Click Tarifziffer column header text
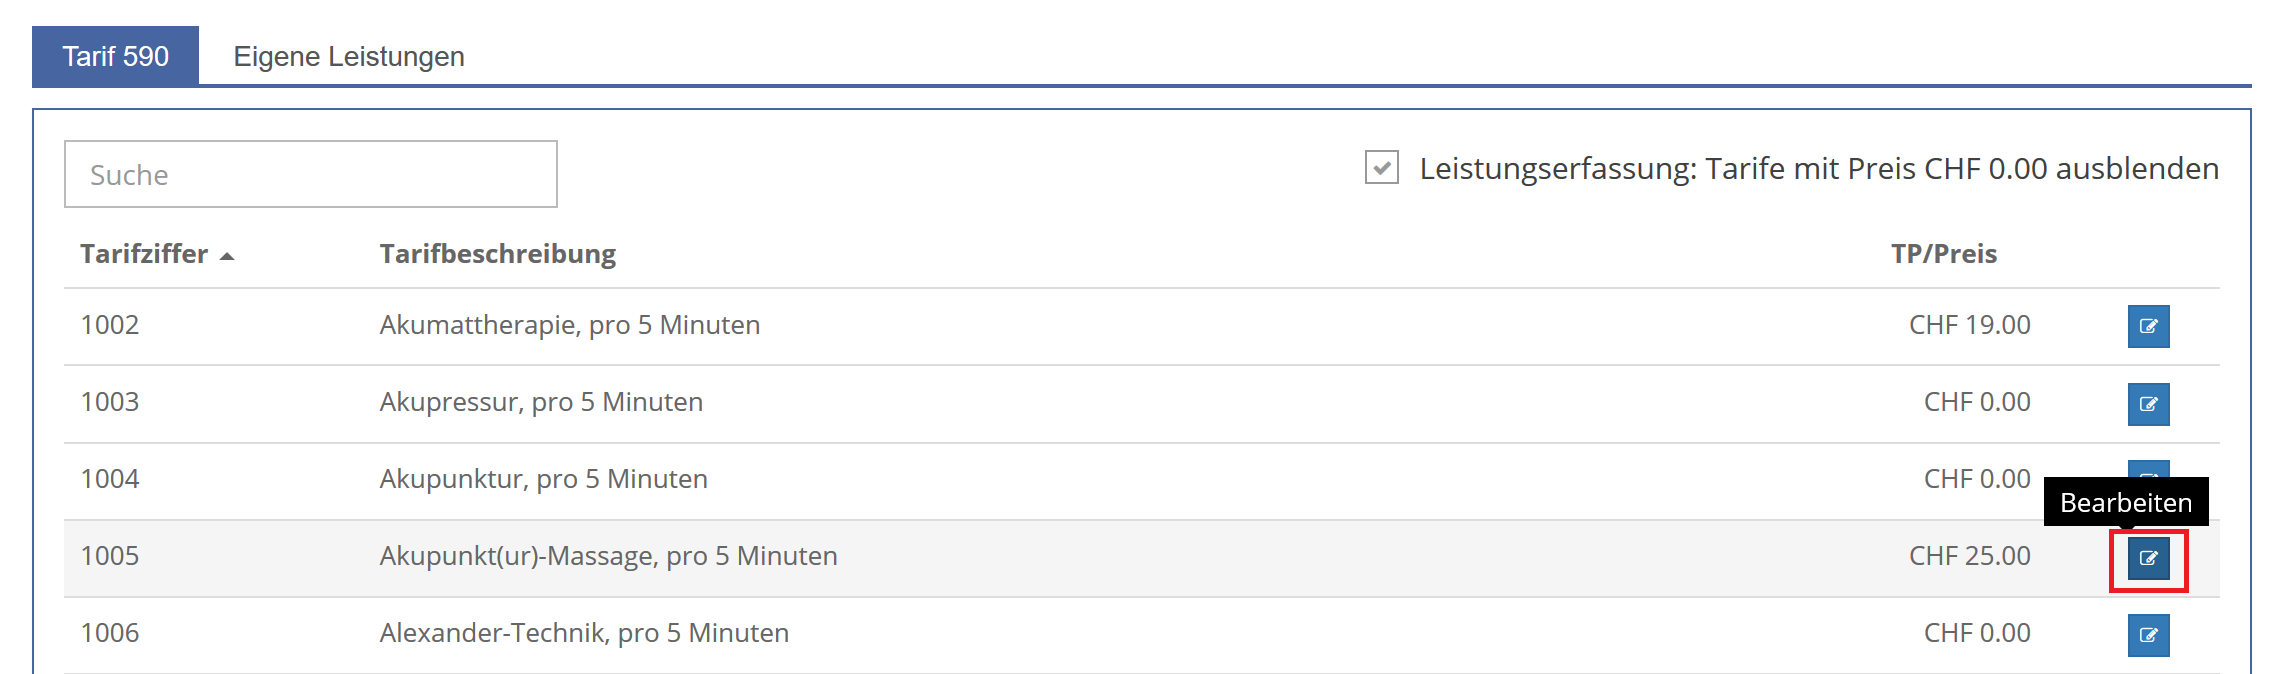The height and width of the screenshot is (674, 2279). 144,254
